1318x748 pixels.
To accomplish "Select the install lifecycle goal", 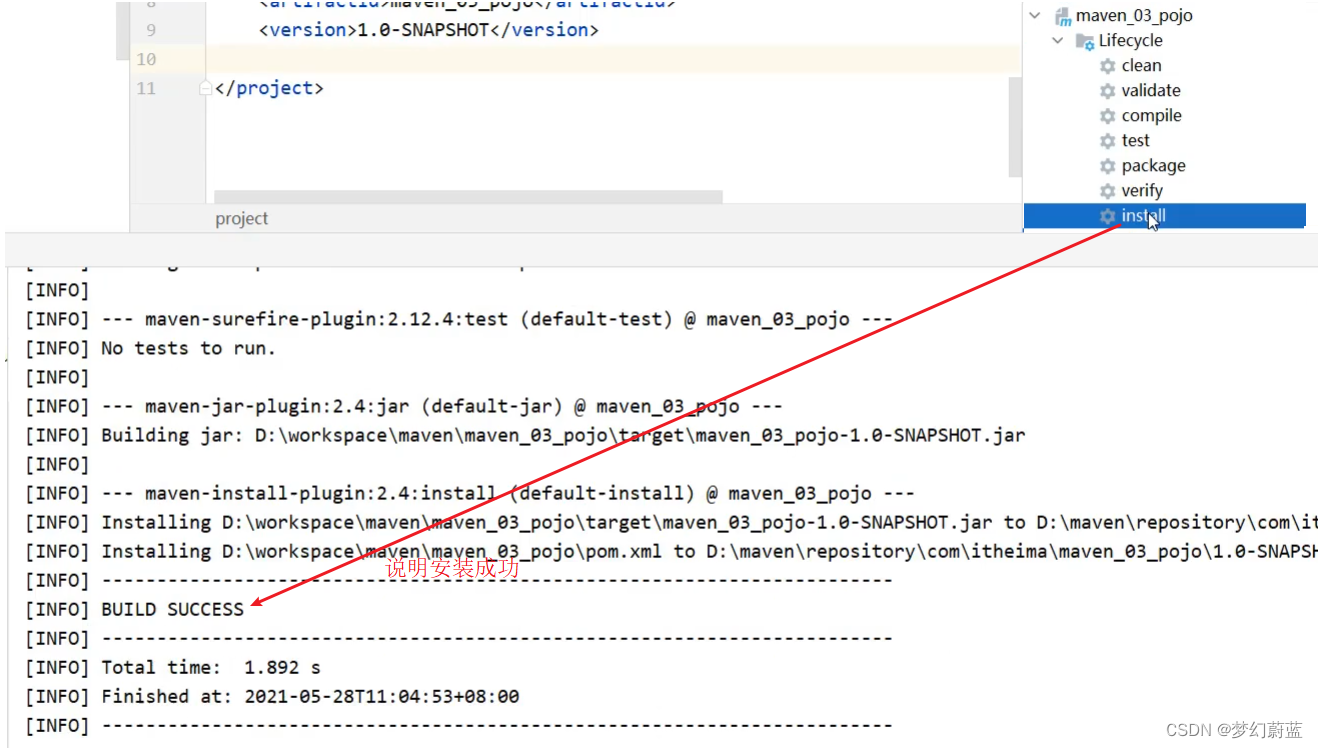I will [x=1143, y=216].
